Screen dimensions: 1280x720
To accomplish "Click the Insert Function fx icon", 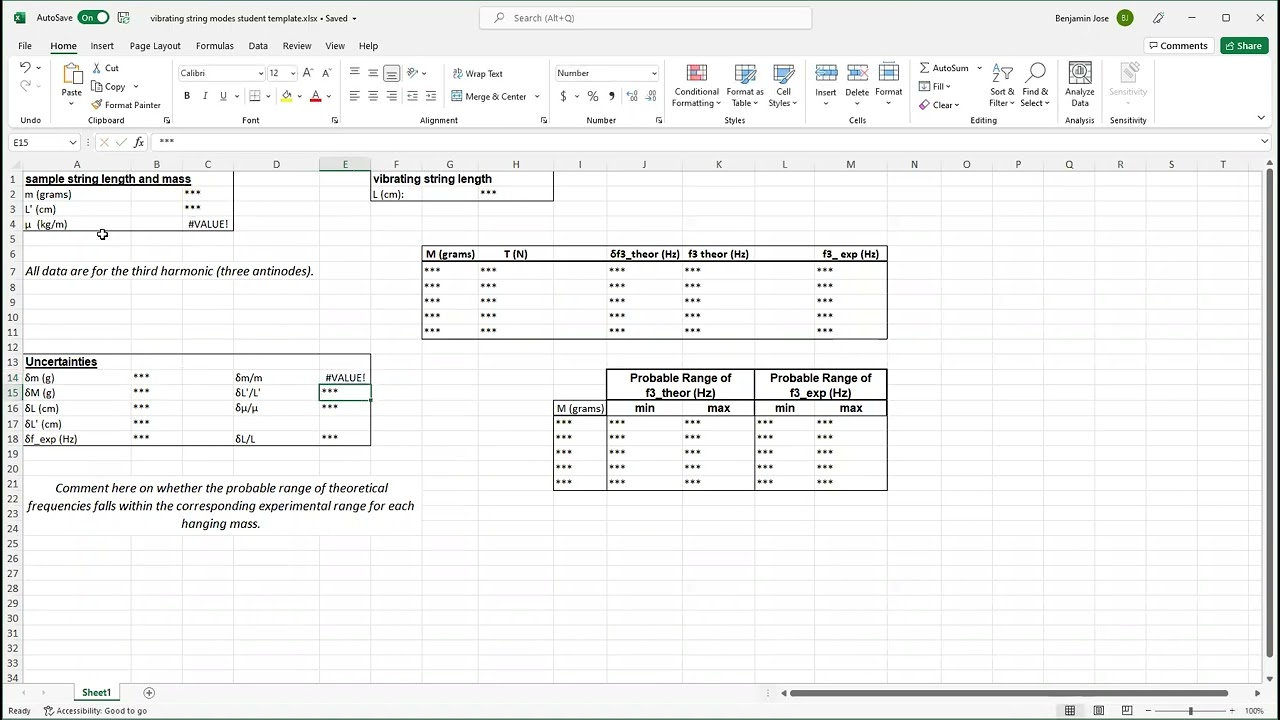I will [x=139, y=142].
